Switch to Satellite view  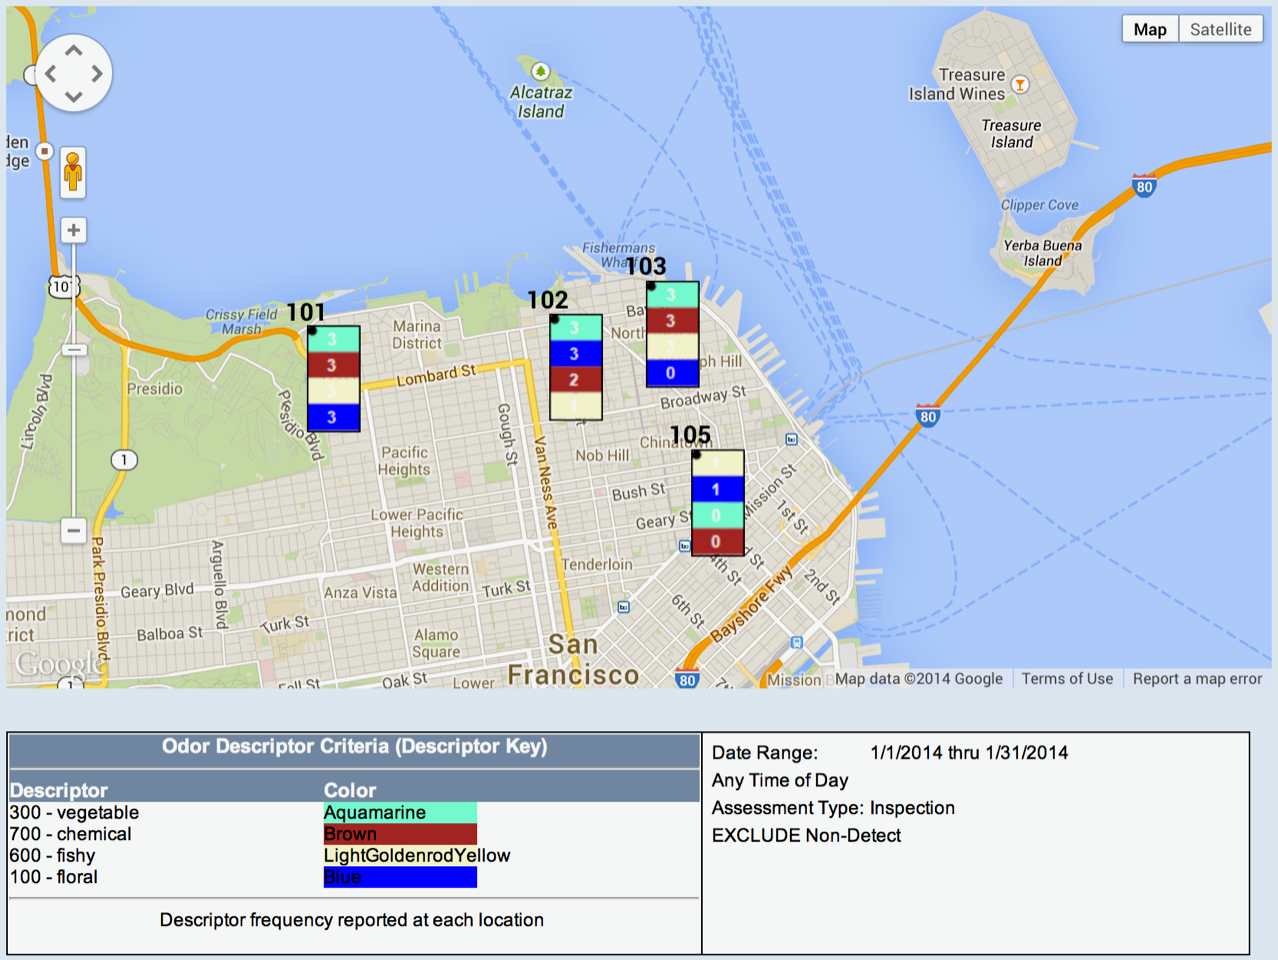1220,29
